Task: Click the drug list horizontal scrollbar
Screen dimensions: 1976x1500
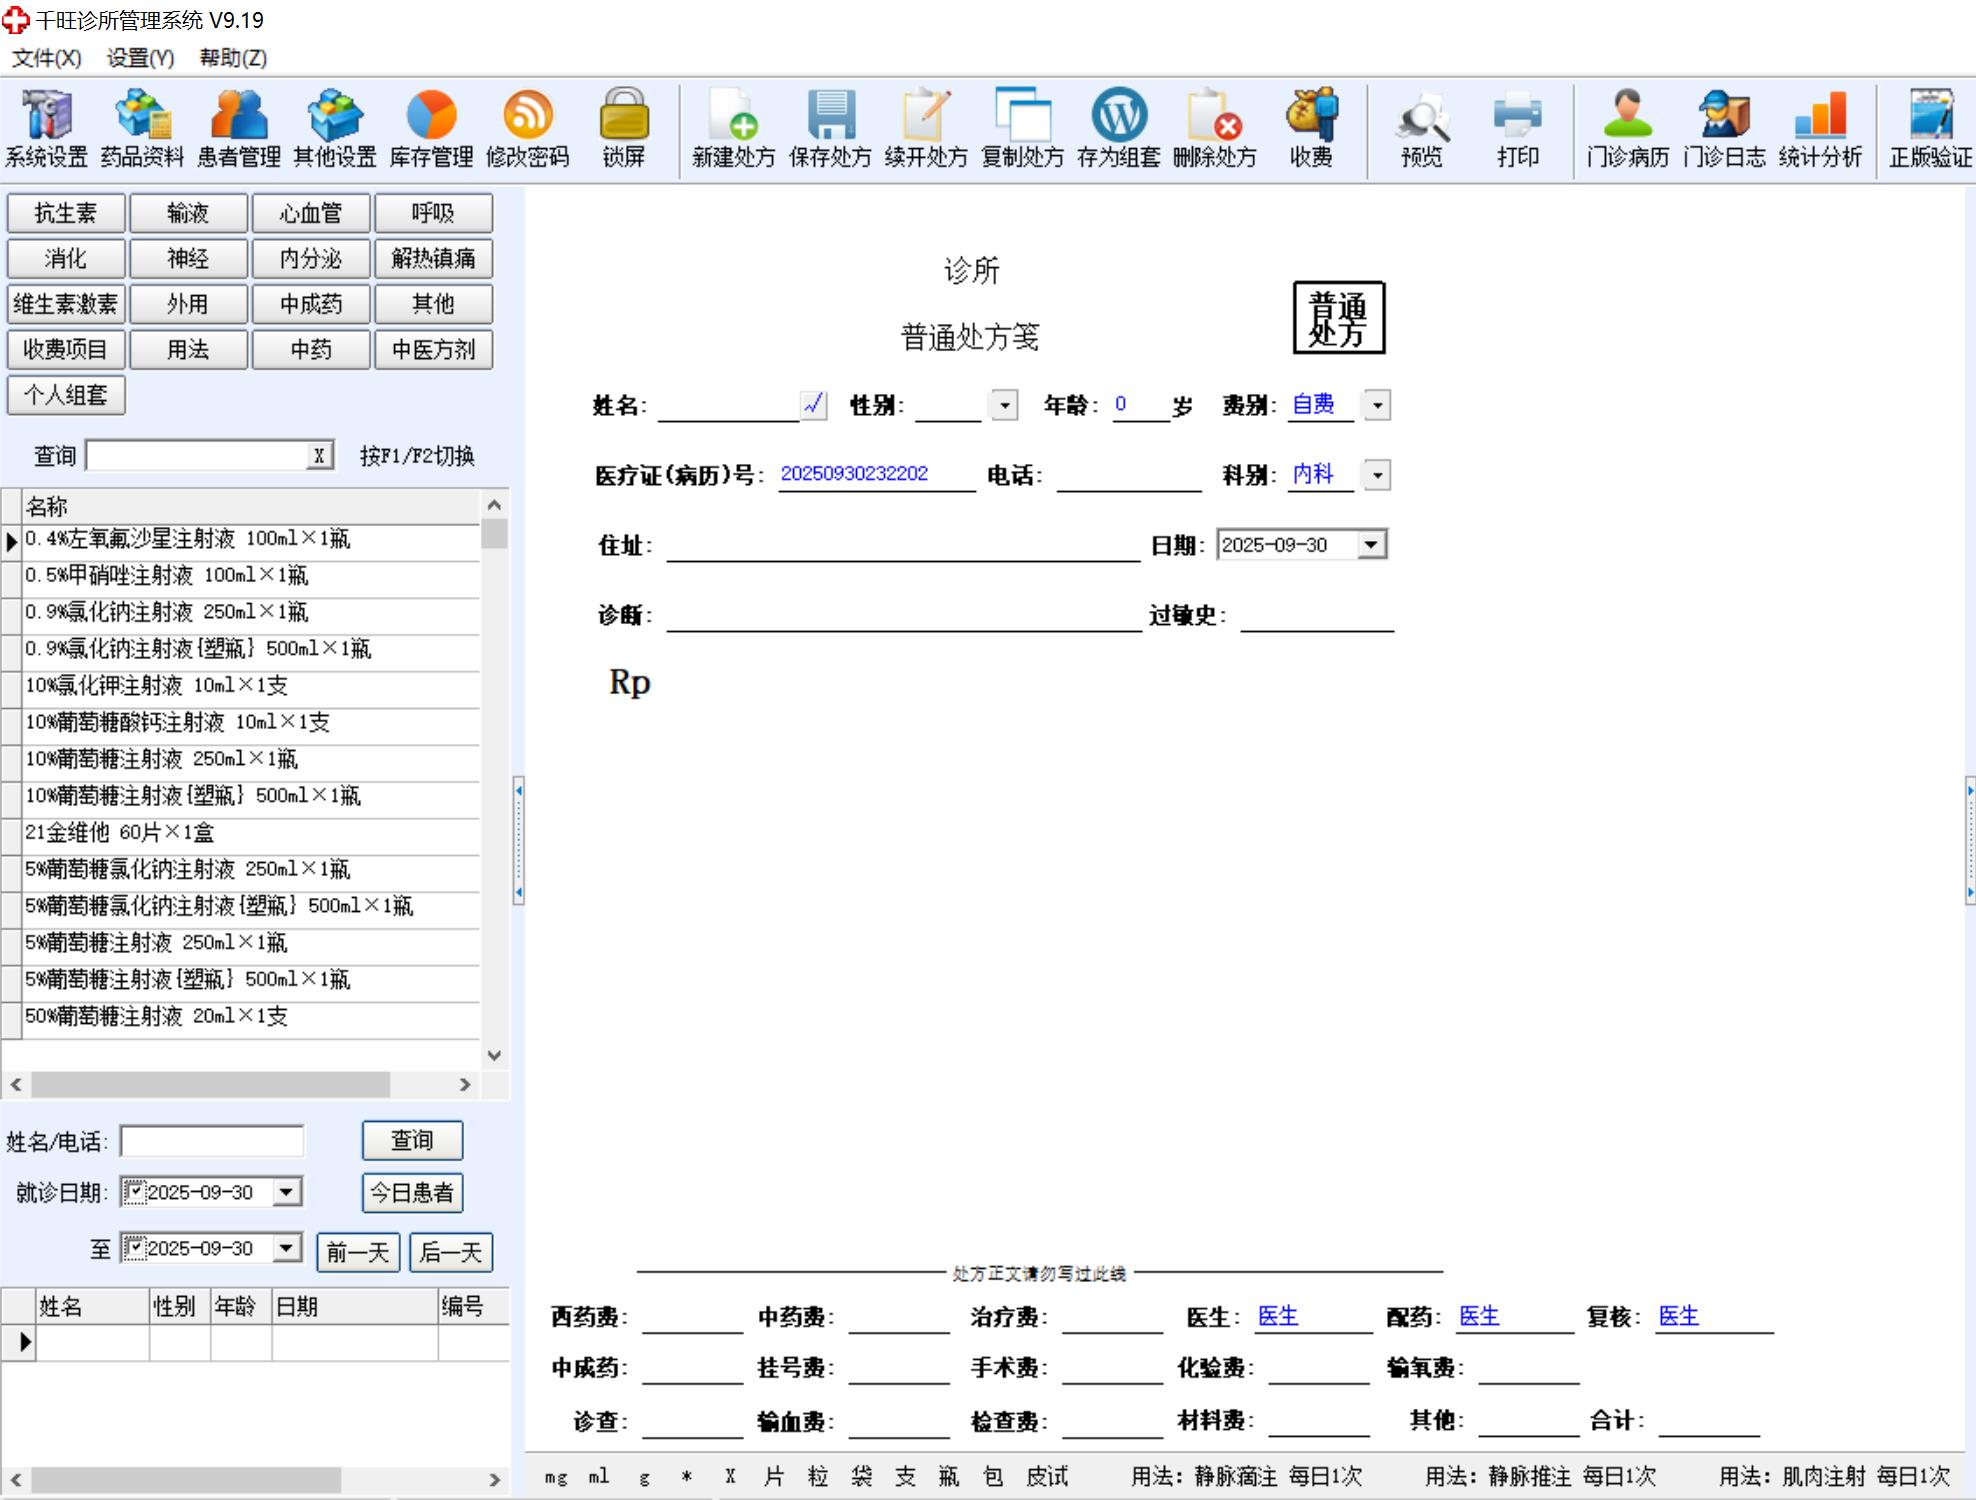Action: click(x=210, y=1085)
